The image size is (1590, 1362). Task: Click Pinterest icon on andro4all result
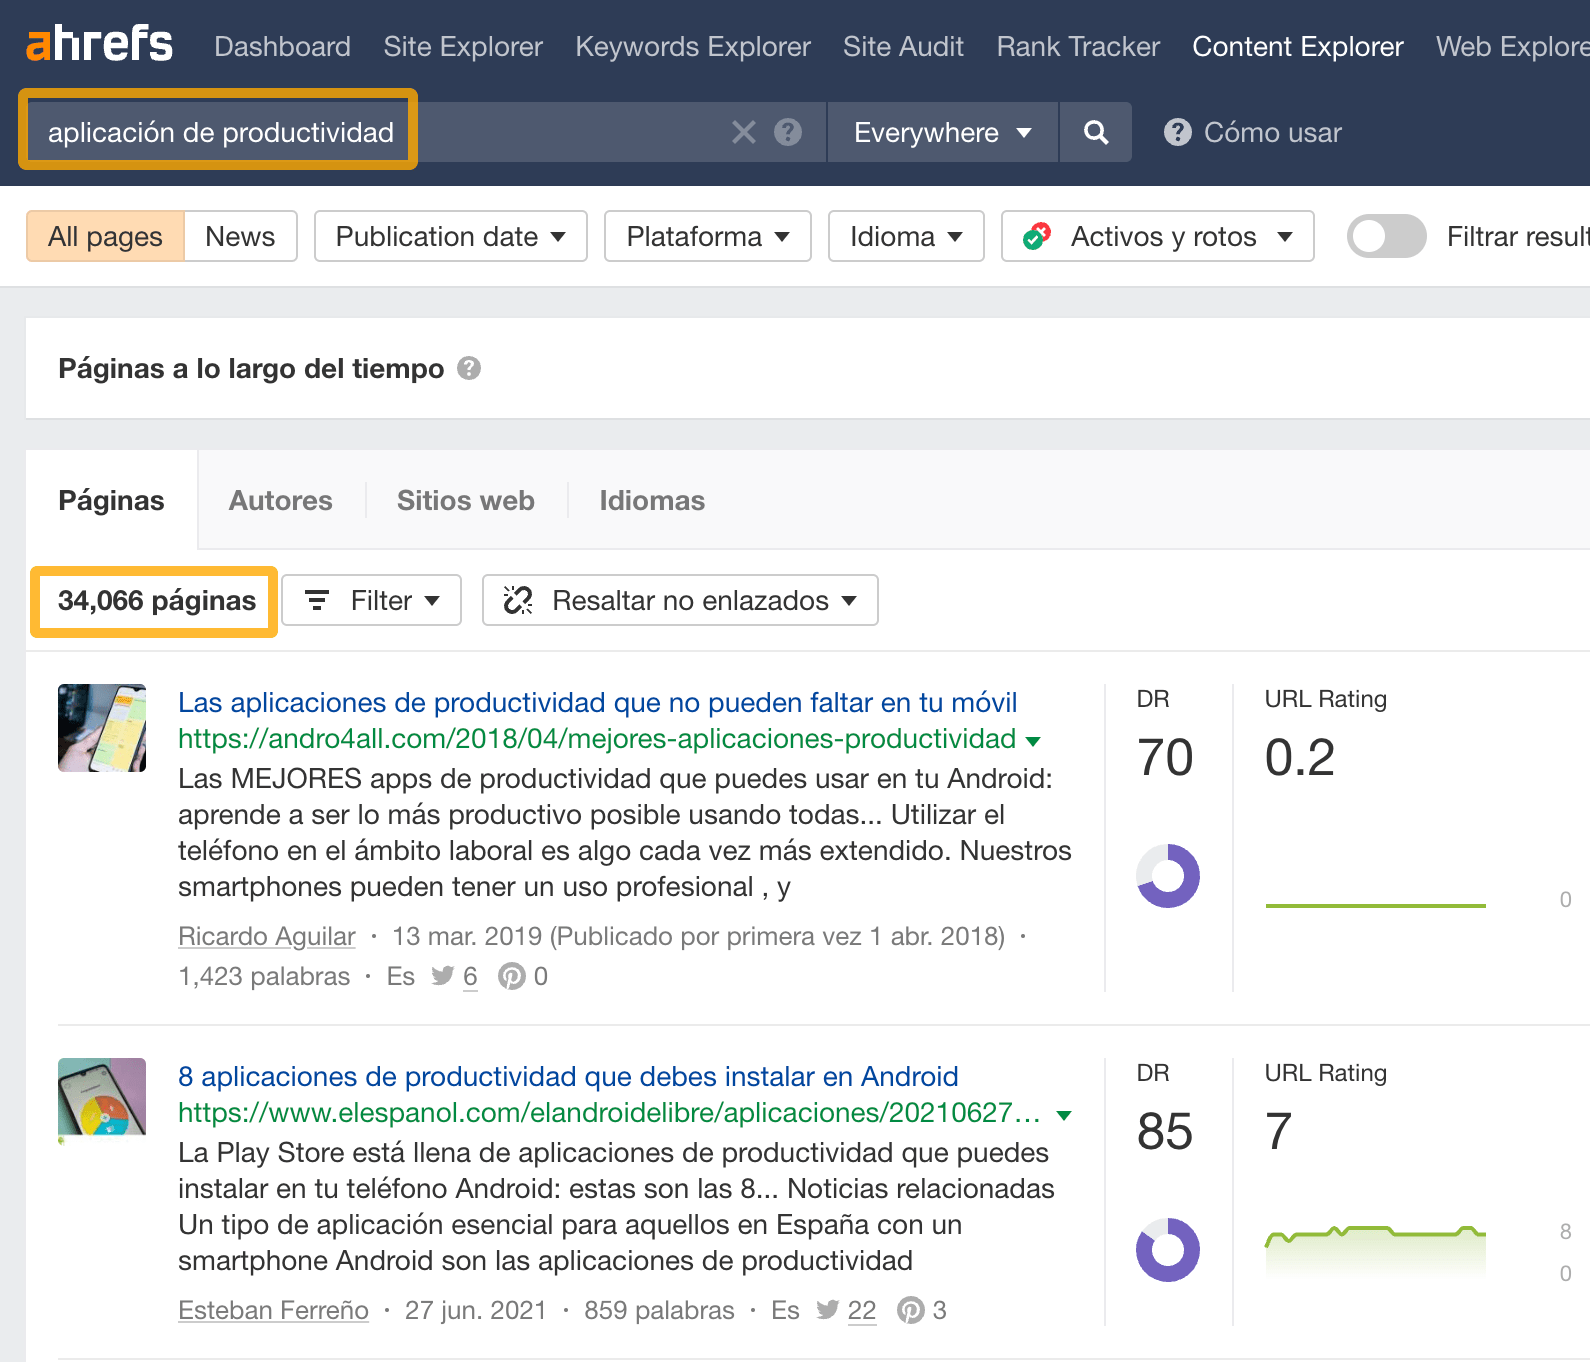point(512,976)
